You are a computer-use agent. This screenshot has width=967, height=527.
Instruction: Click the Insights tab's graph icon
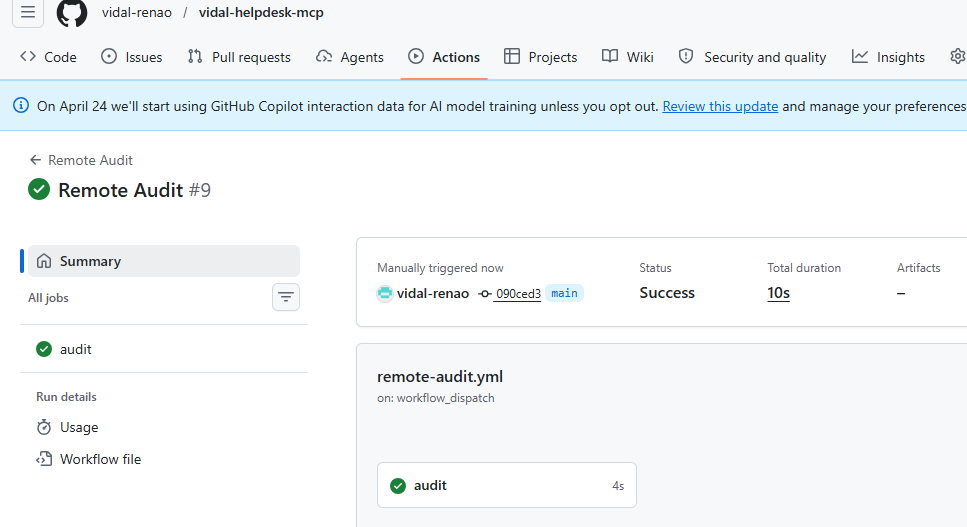[x=860, y=56]
